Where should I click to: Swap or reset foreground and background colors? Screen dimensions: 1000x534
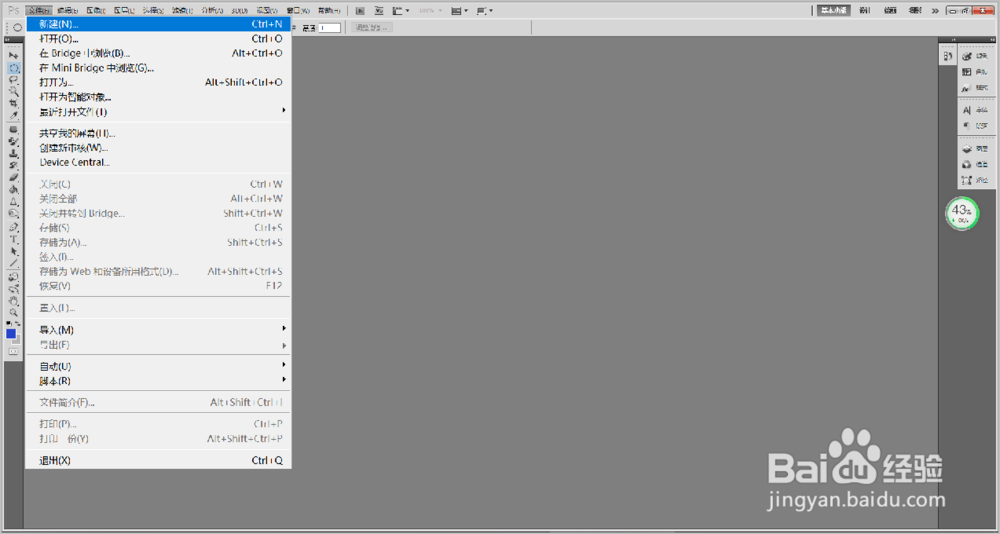(13, 323)
